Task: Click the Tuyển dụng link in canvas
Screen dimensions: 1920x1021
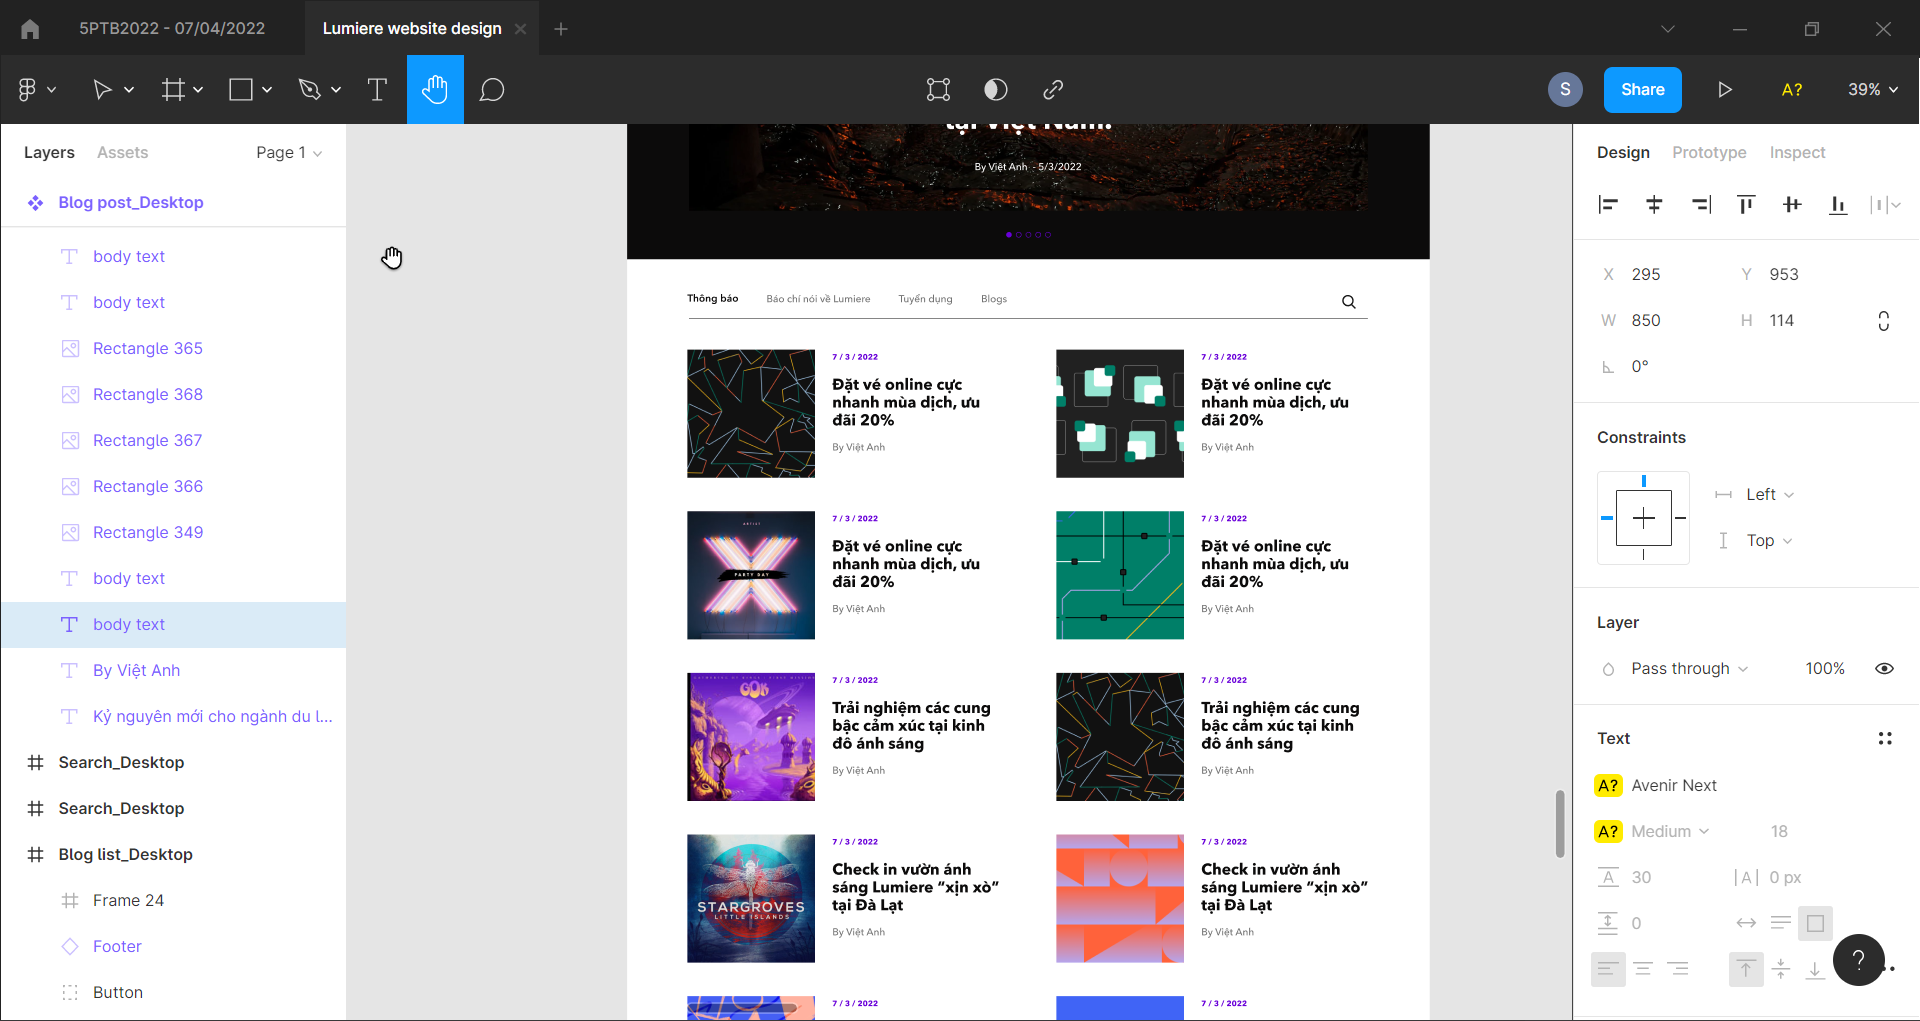Action: (925, 299)
